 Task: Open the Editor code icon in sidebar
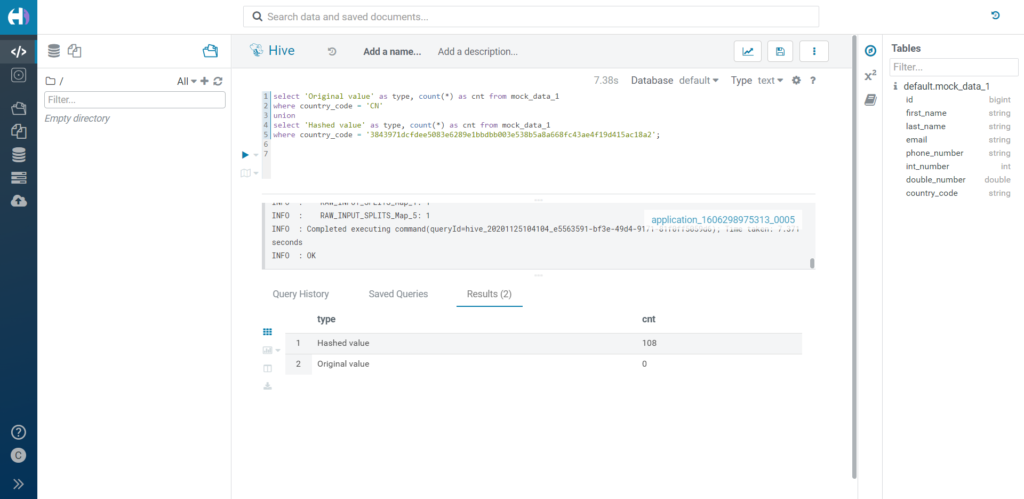click(18, 52)
